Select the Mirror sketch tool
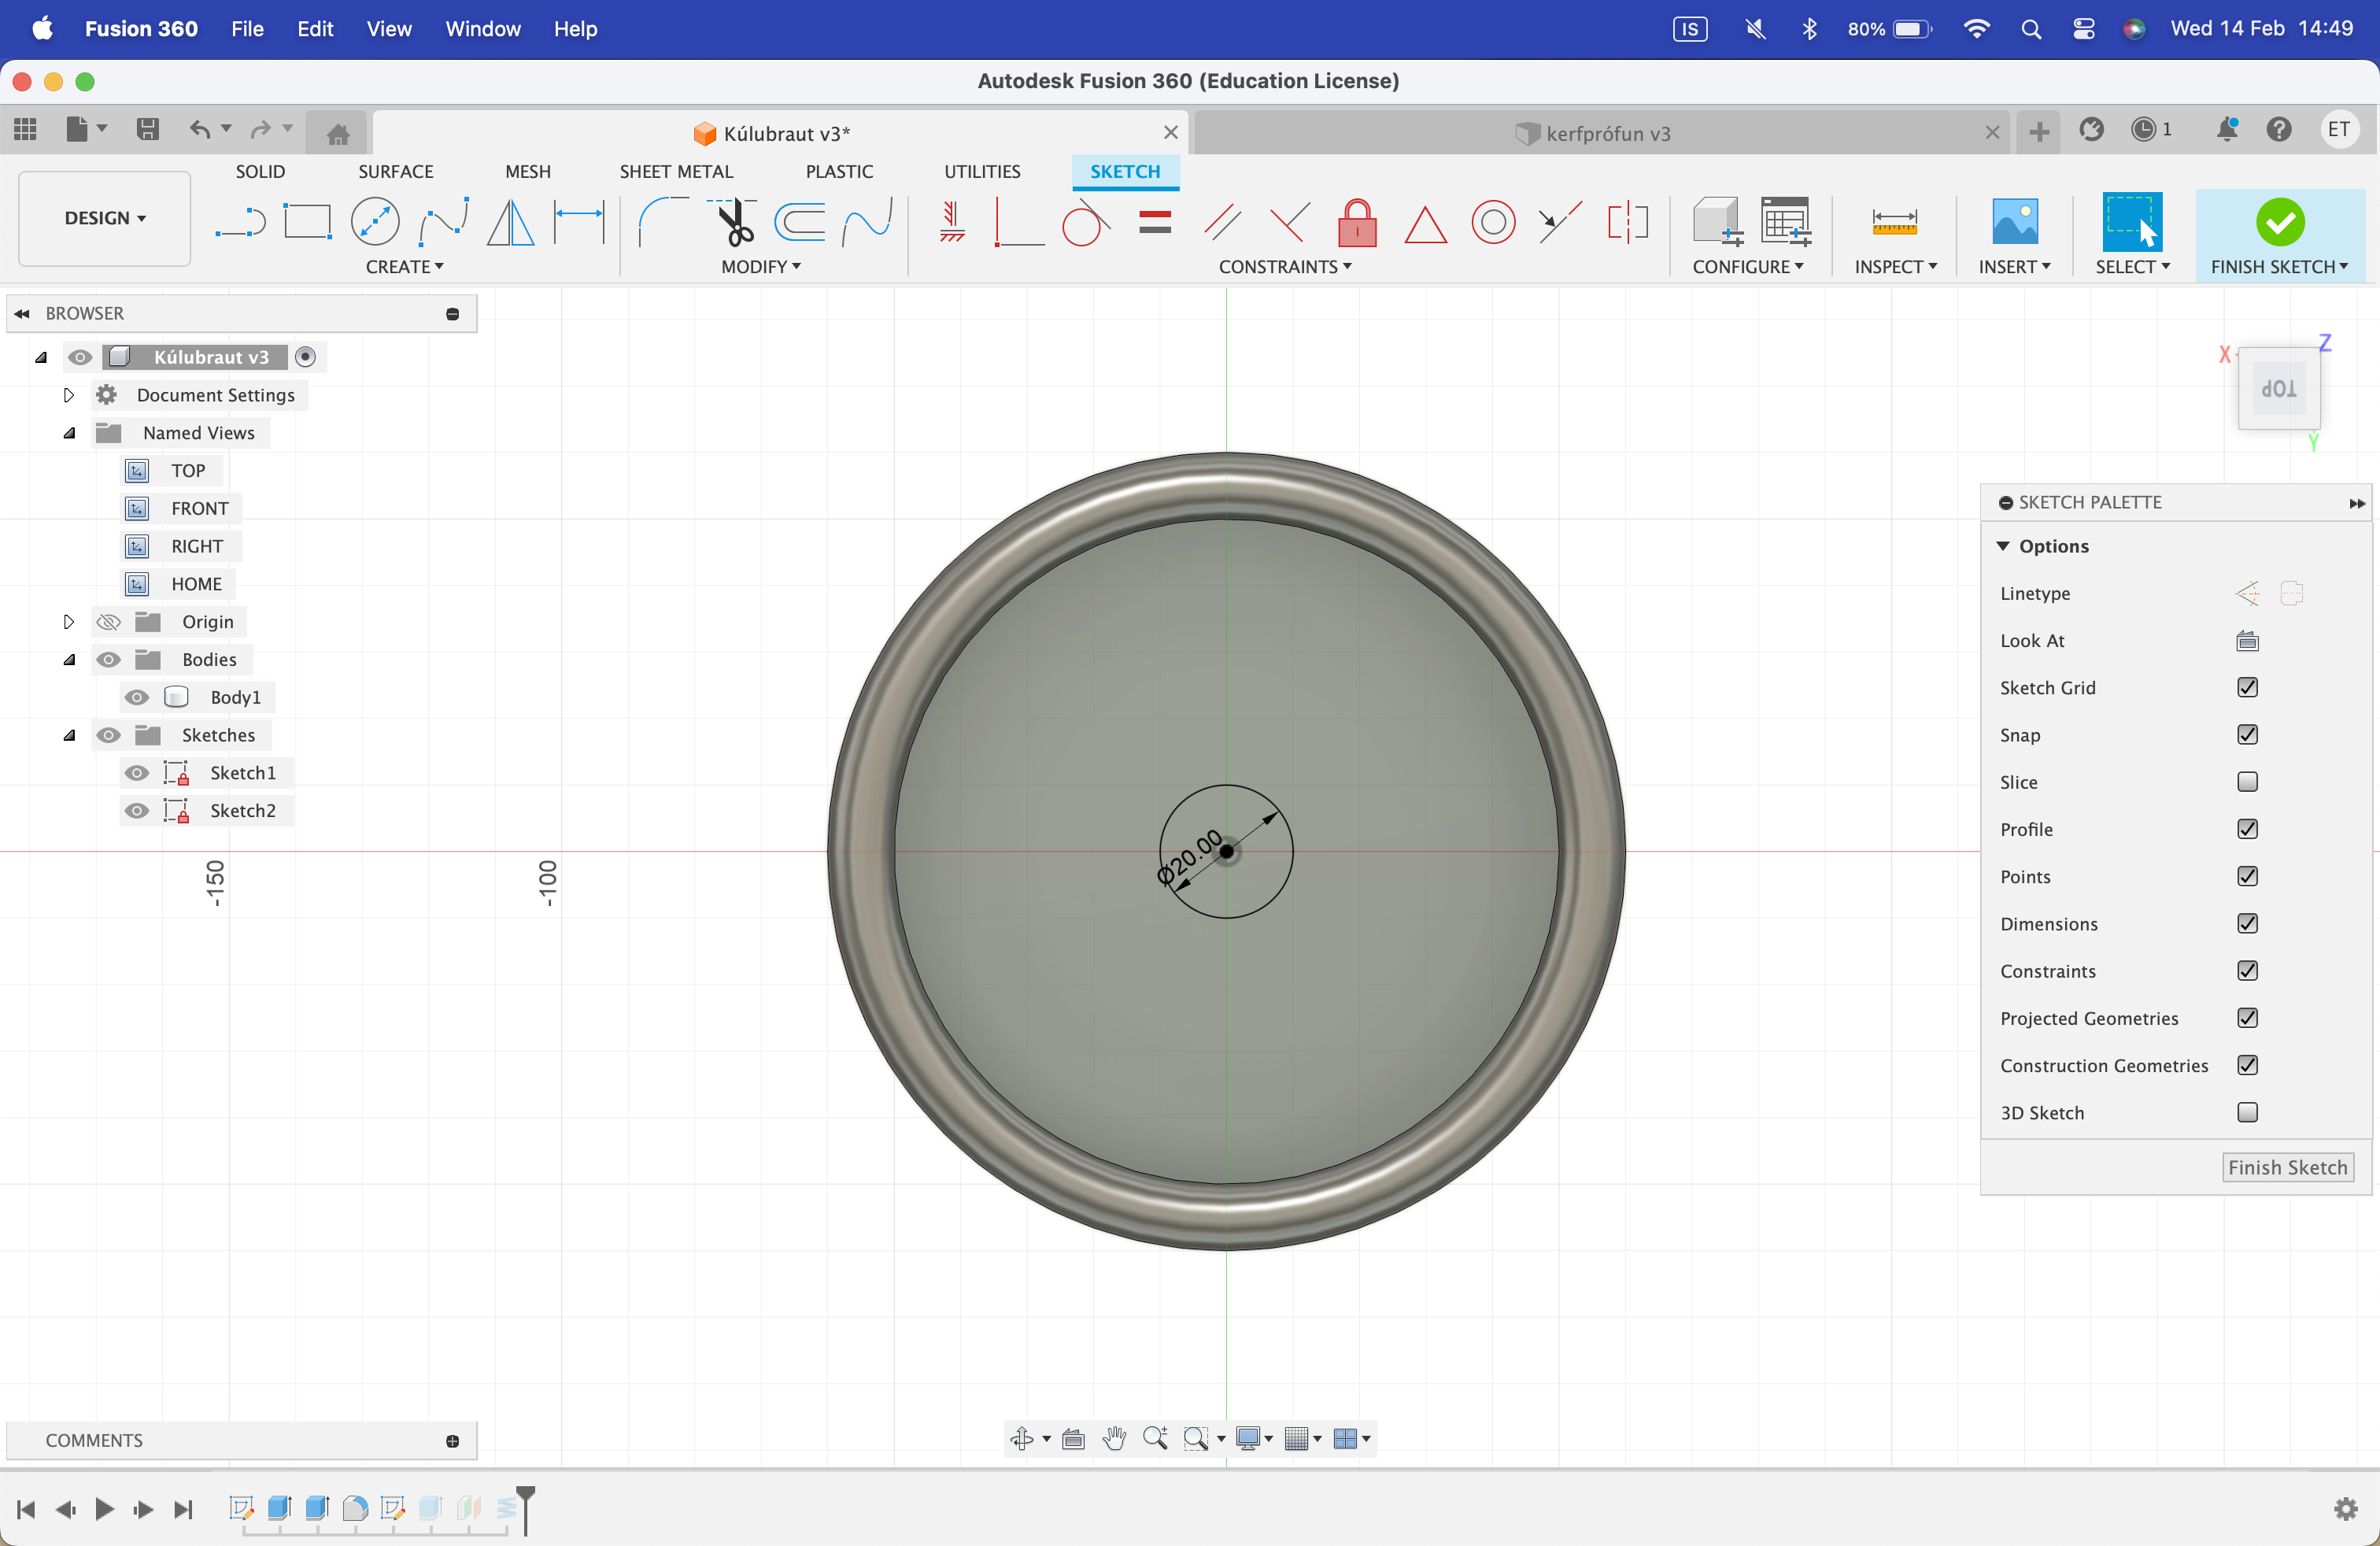Image resolution: width=2380 pixels, height=1546 pixels. (510, 222)
